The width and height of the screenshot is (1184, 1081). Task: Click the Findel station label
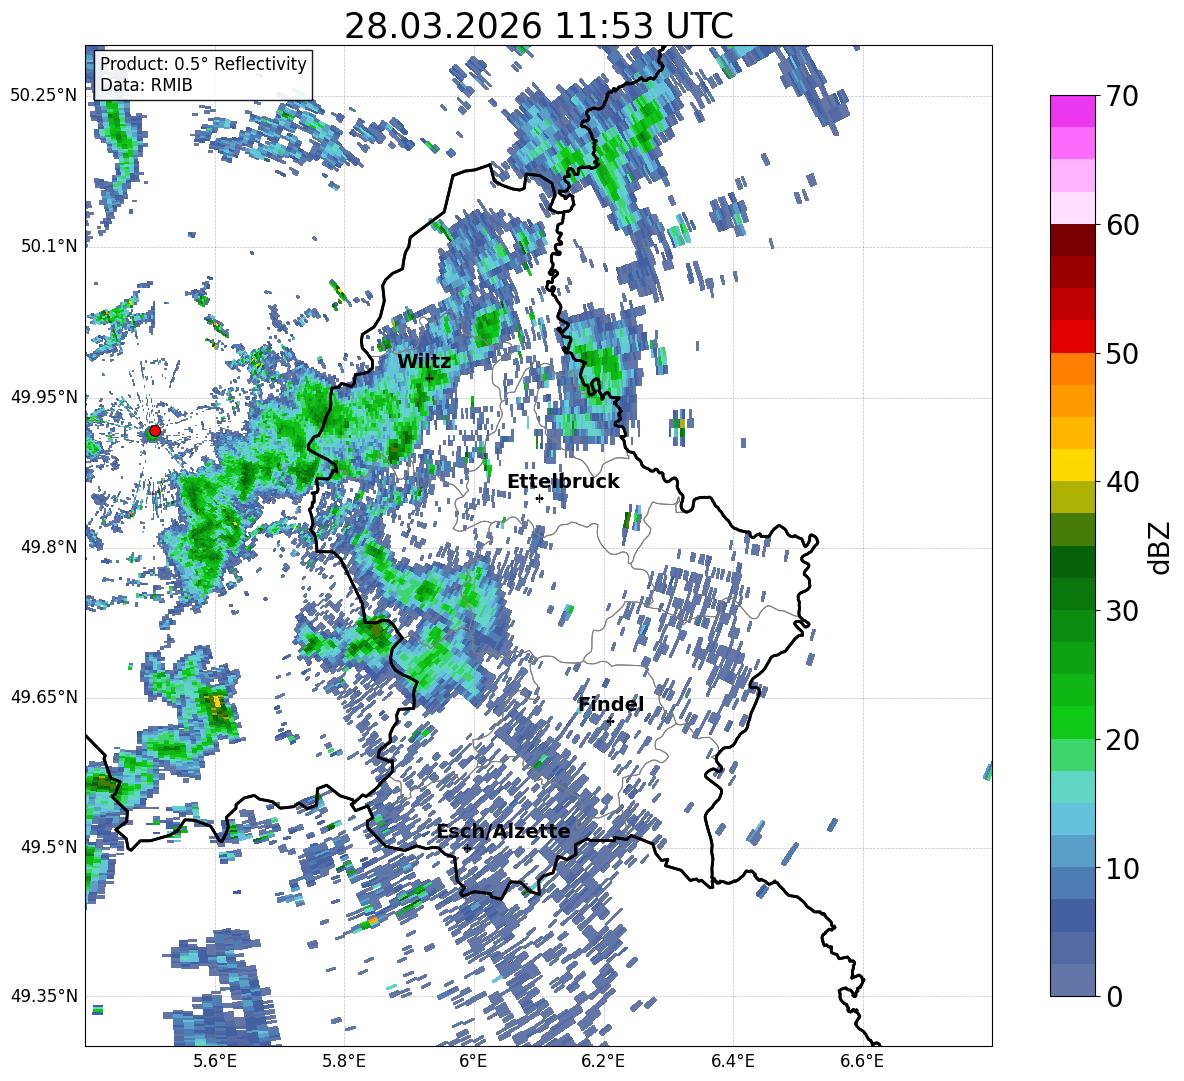tap(611, 704)
